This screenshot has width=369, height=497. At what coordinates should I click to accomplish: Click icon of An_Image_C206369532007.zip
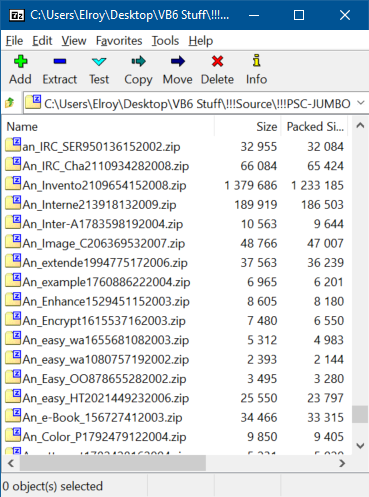coord(13,242)
